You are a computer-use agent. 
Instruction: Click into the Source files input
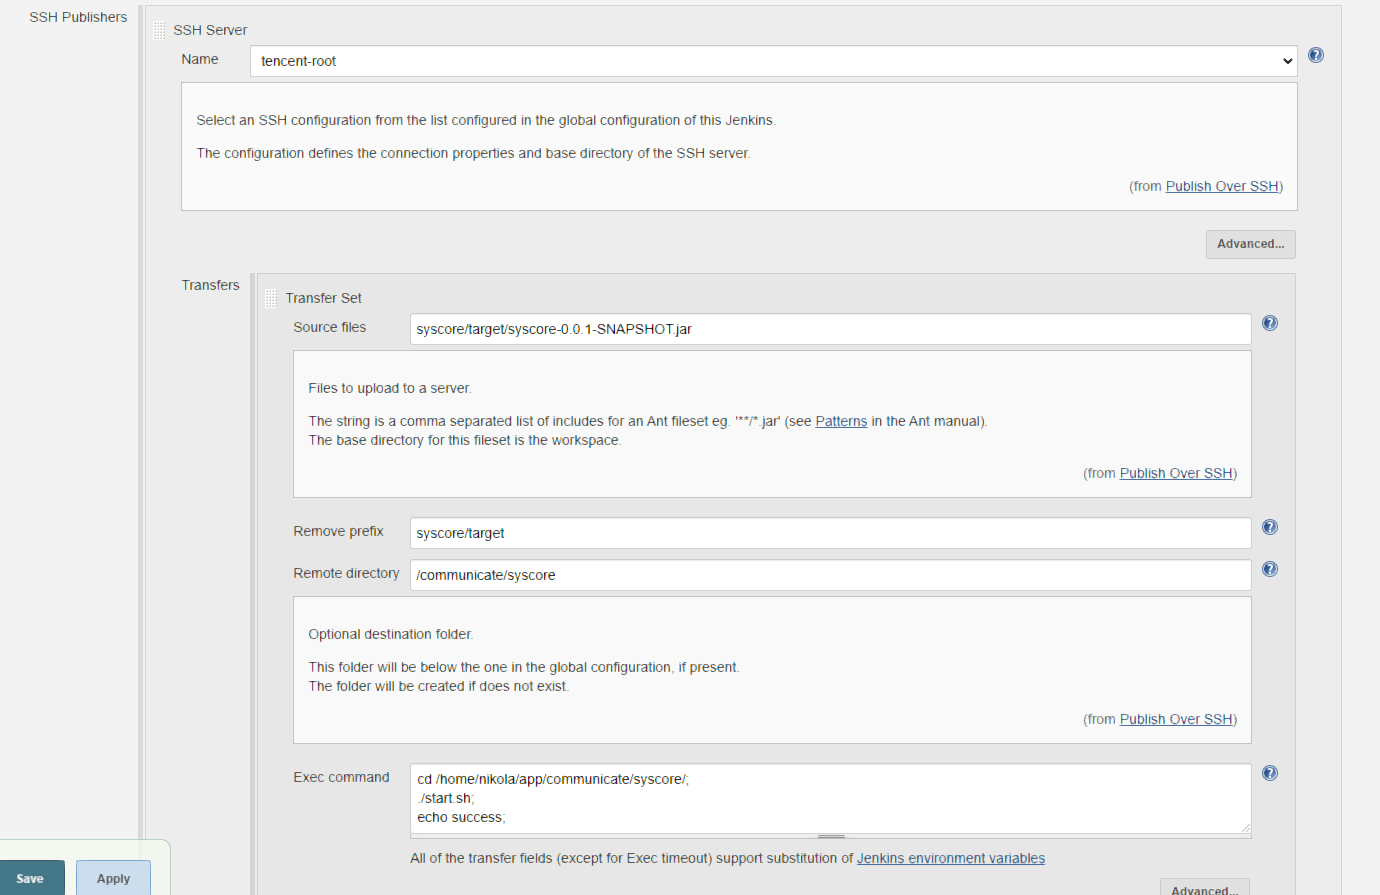830,329
